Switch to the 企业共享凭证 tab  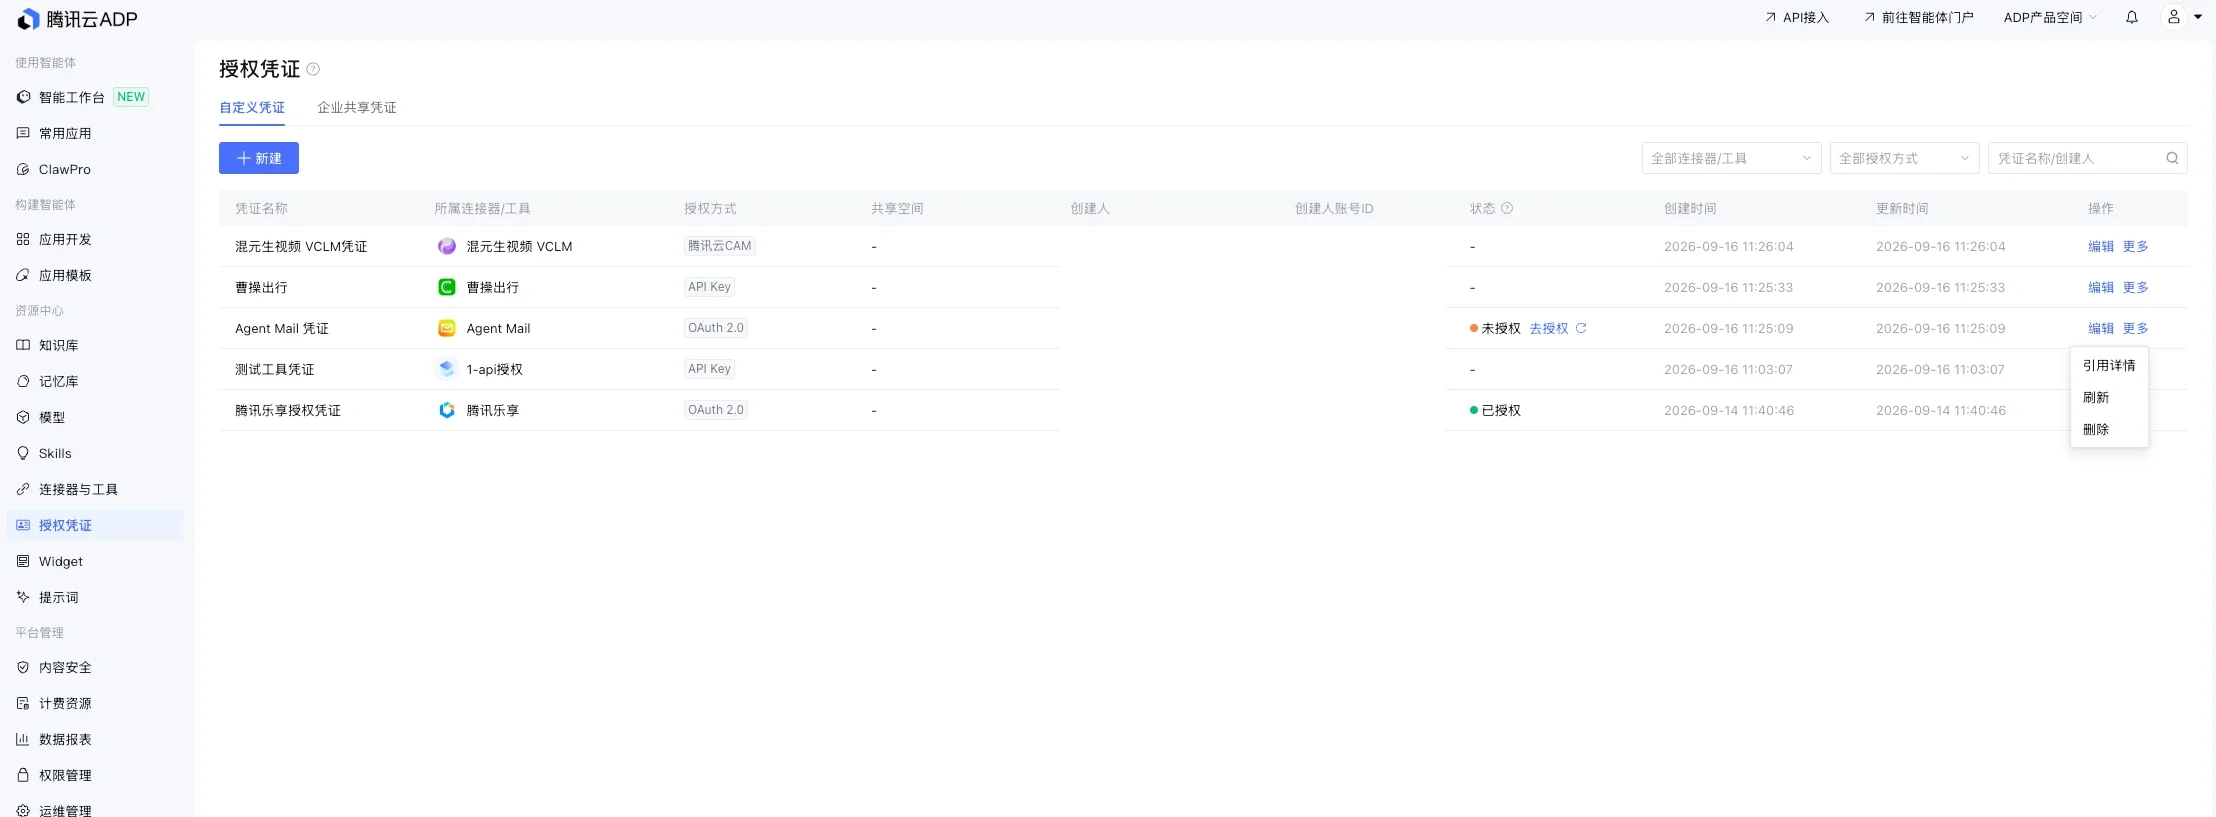click(x=357, y=107)
